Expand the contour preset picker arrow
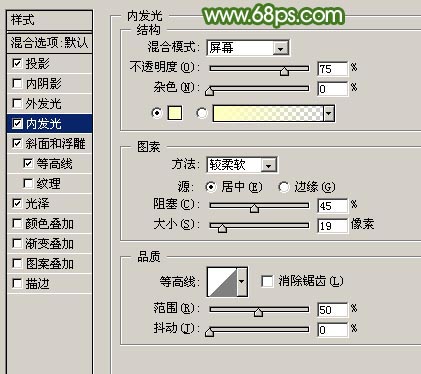The width and height of the screenshot is (421, 374). click(x=242, y=282)
